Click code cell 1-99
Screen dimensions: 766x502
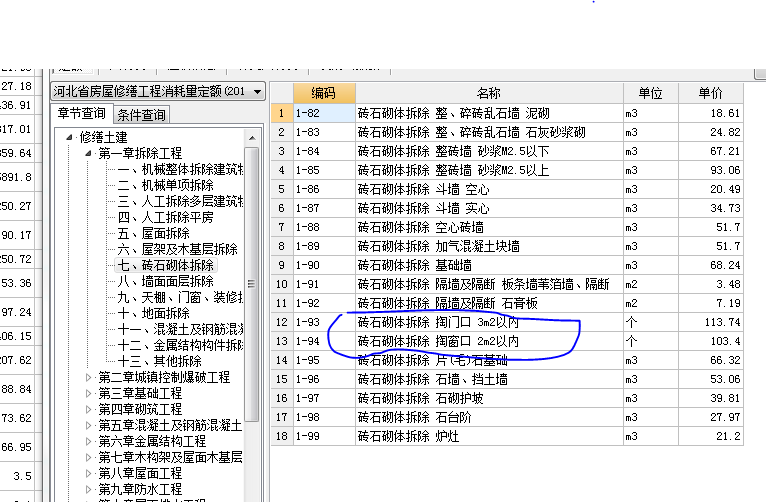[324, 436]
